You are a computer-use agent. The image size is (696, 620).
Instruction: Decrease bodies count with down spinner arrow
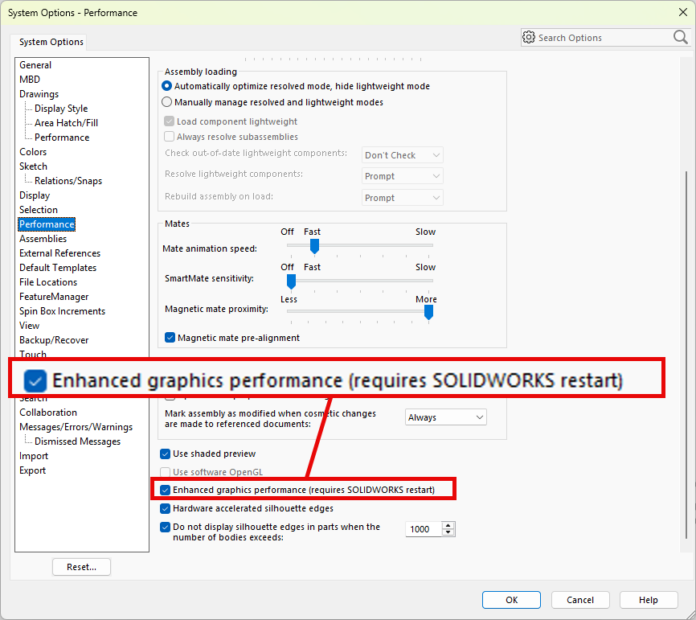448,533
